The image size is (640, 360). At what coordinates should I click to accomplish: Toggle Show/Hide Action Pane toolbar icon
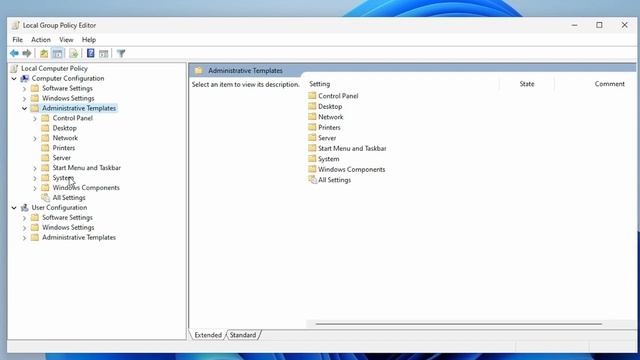click(104, 53)
